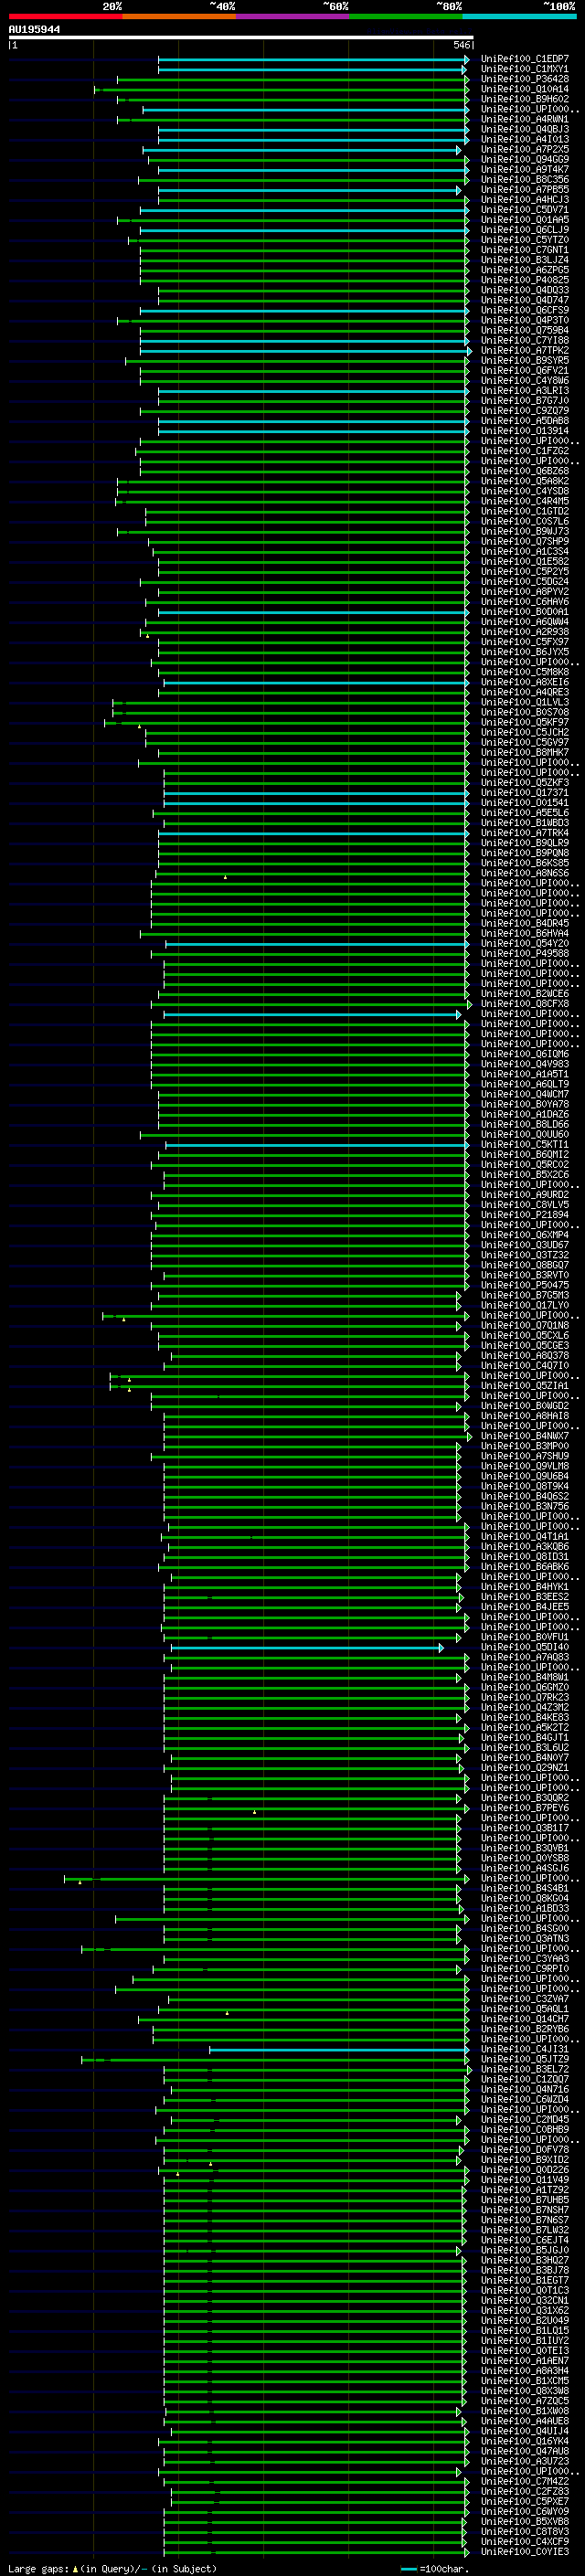Click the orange ~40% identity legend segment

(x=179, y=16)
